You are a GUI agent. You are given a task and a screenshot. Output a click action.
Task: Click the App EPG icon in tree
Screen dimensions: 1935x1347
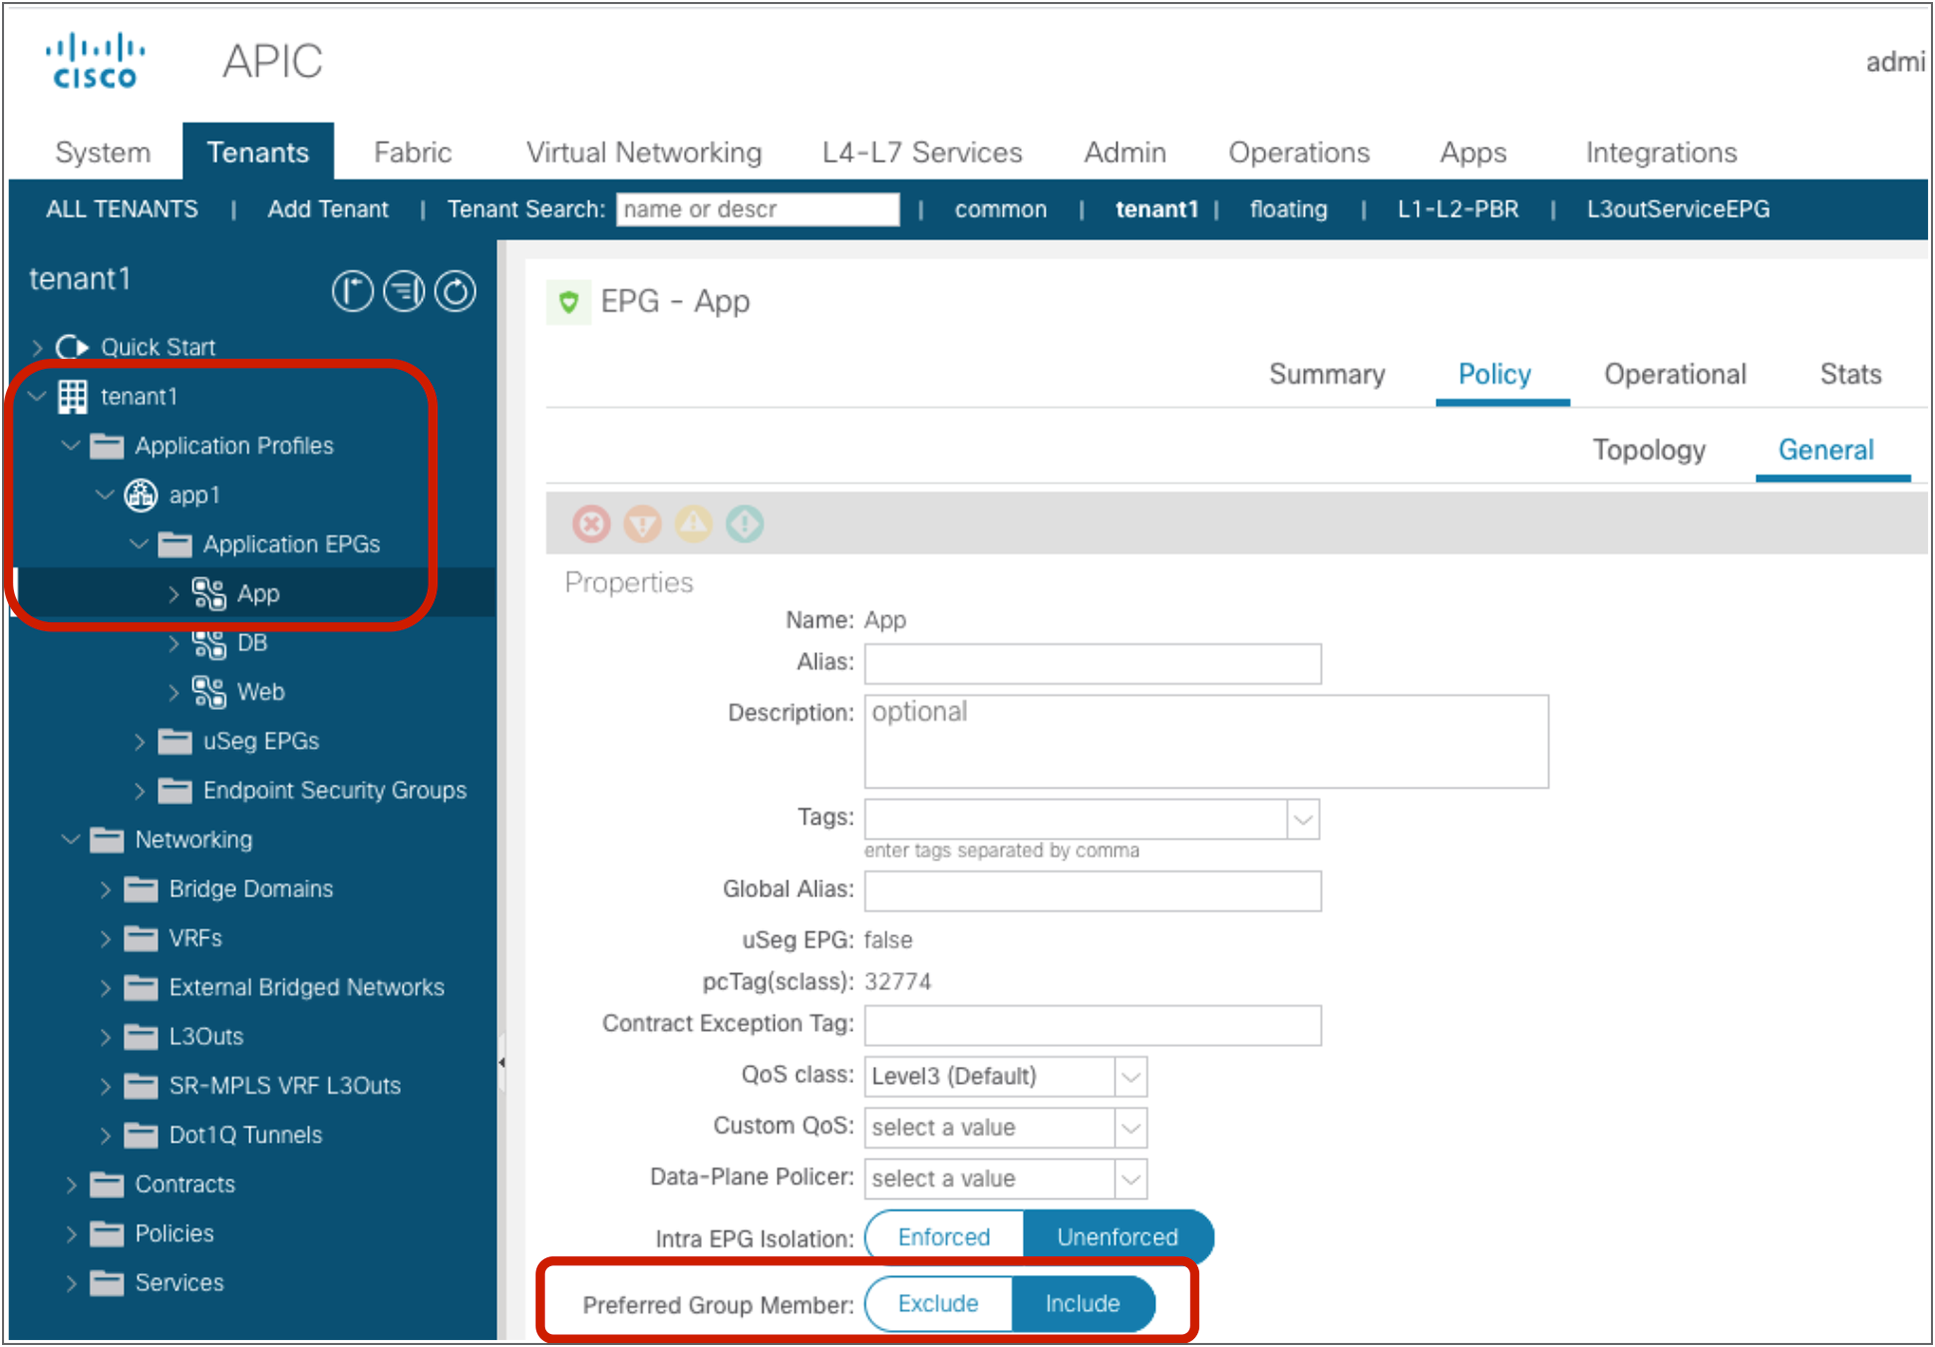[x=209, y=593]
